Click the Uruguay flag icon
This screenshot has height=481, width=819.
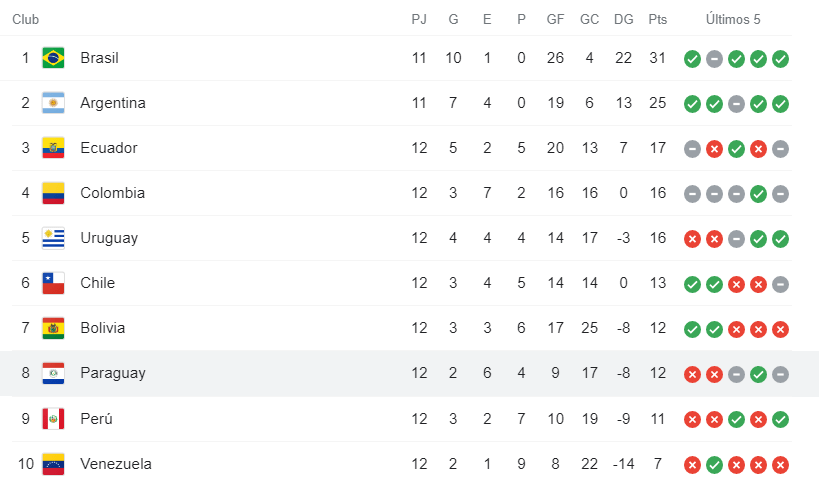pyautogui.click(x=53, y=238)
